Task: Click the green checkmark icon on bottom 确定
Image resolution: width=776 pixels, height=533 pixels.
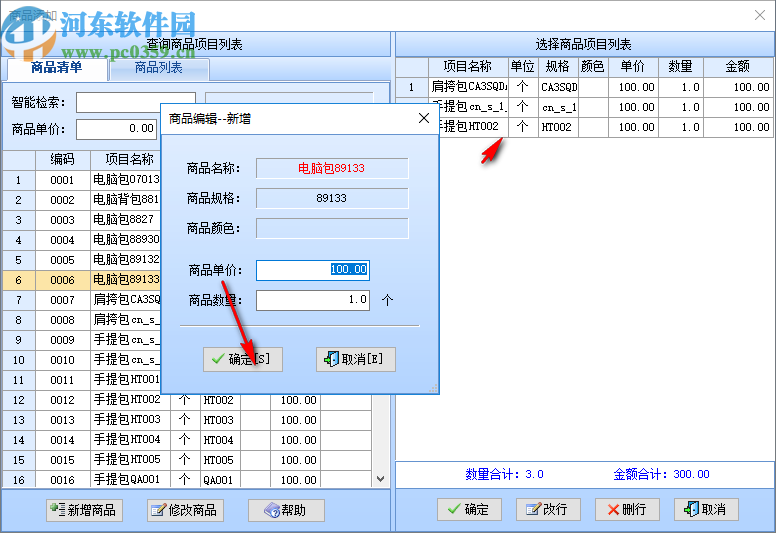Action: pyautogui.click(x=453, y=509)
